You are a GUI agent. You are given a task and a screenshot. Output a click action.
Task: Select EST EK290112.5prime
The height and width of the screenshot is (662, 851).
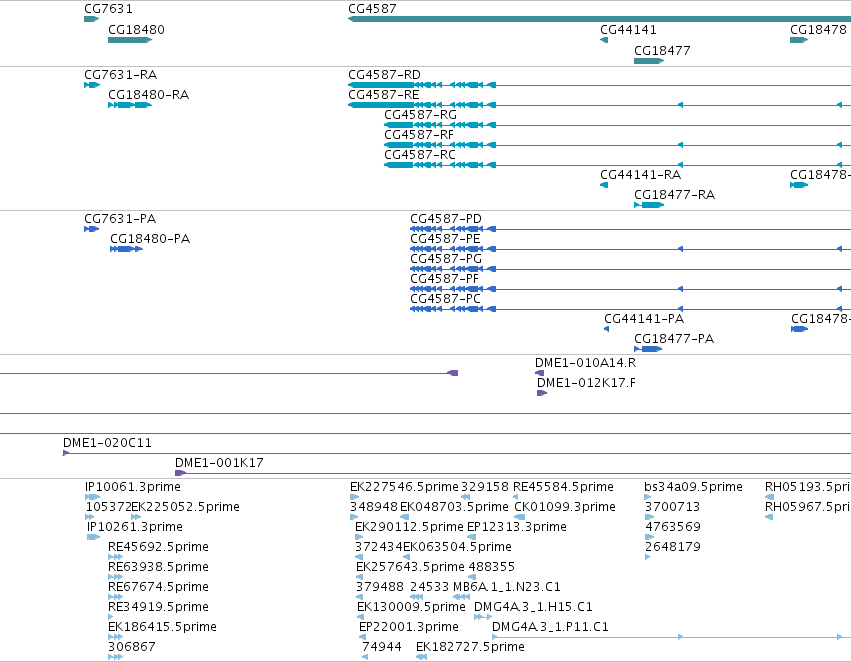point(409,527)
